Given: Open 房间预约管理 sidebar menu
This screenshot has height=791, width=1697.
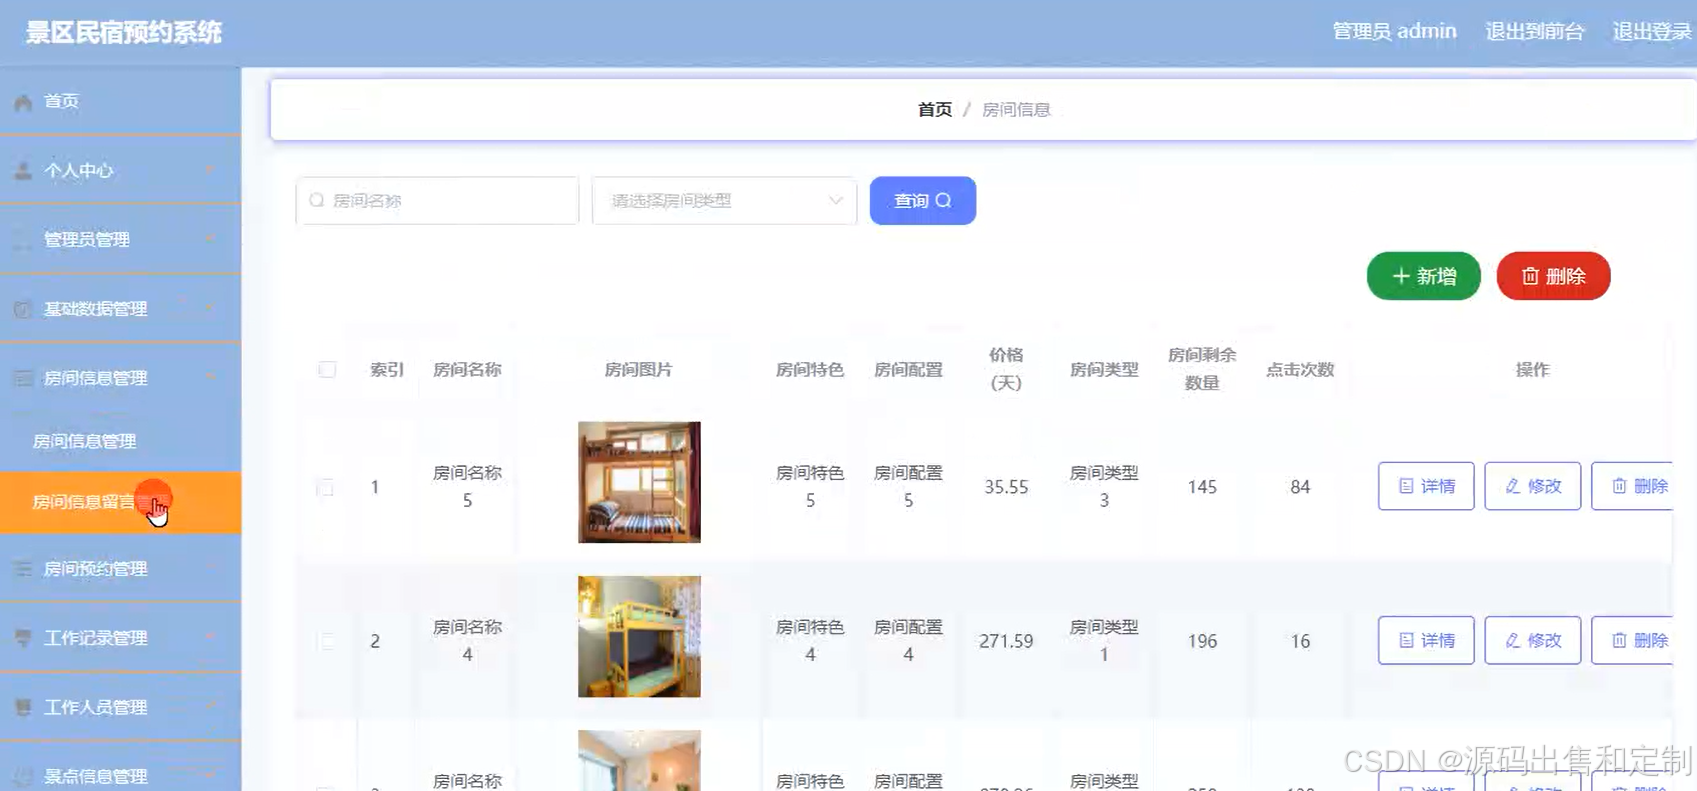Looking at the screenshot, I should point(120,569).
